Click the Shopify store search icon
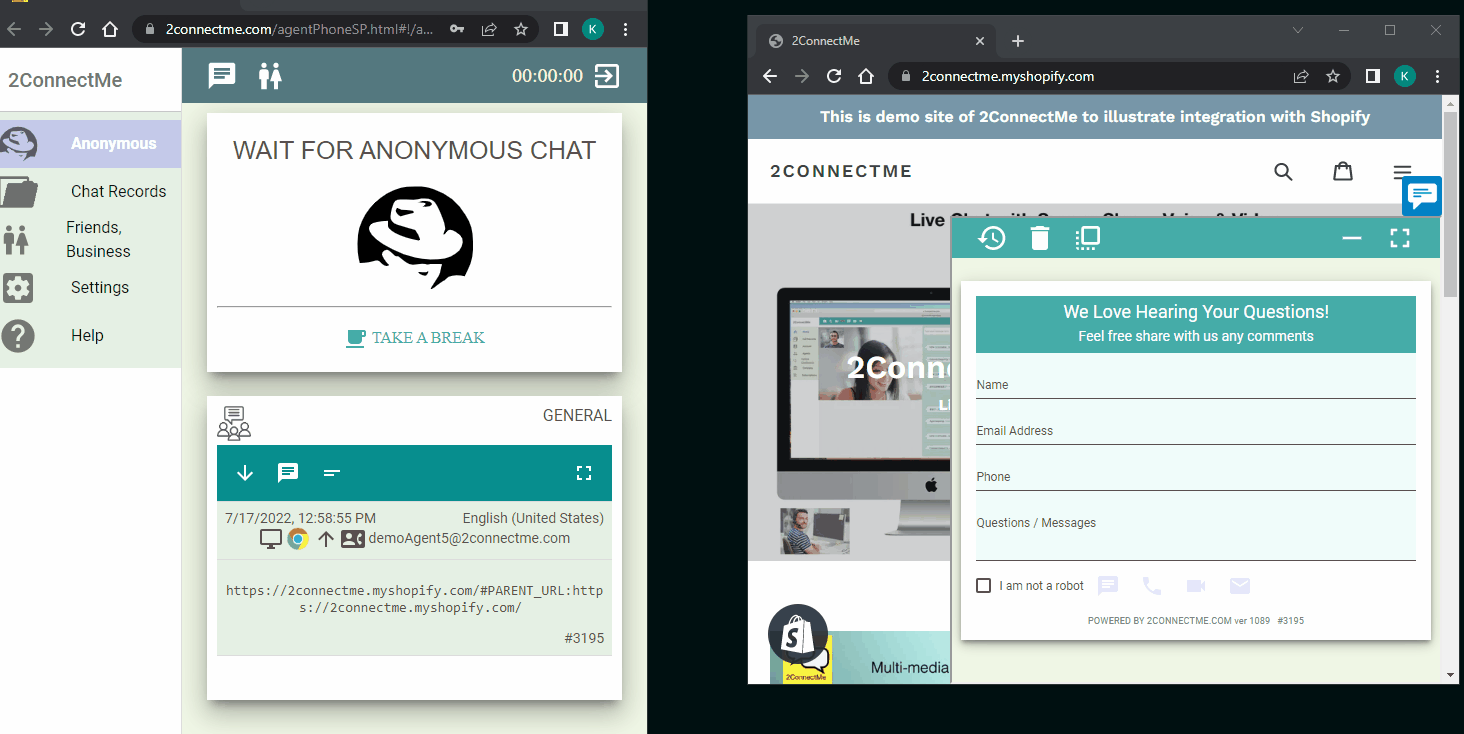The width and height of the screenshot is (1464, 734). pos(1283,172)
